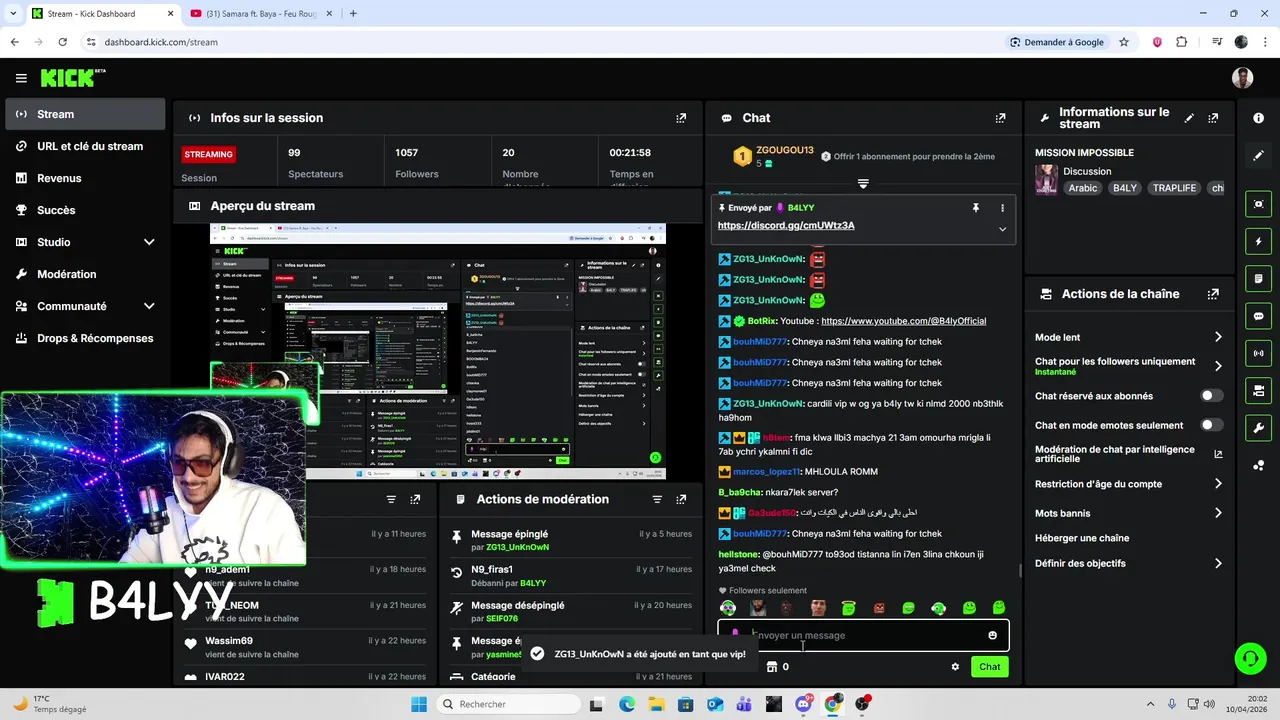1280x720 pixels.
Task: Click username ZG13_UnKnOwN in moderation list
Action: [517, 547]
